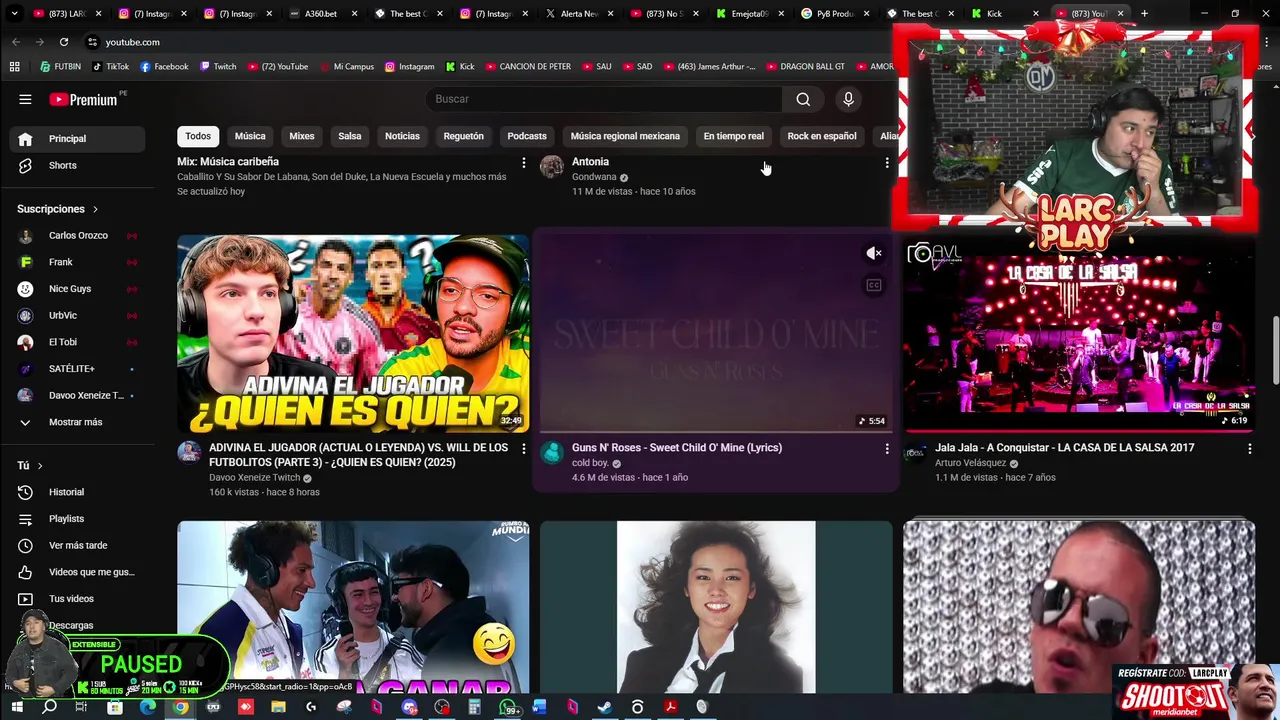1280x720 pixels.
Task: Select the Reguetón filter chip
Action: click(463, 136)
